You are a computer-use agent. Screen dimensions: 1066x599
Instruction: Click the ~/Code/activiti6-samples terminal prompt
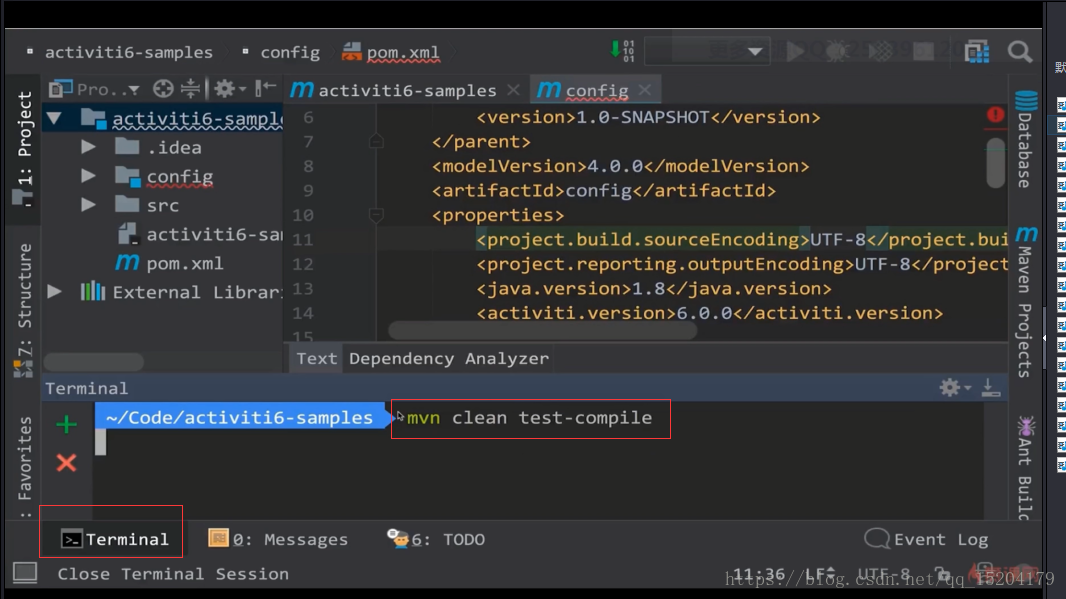(239, 417)
